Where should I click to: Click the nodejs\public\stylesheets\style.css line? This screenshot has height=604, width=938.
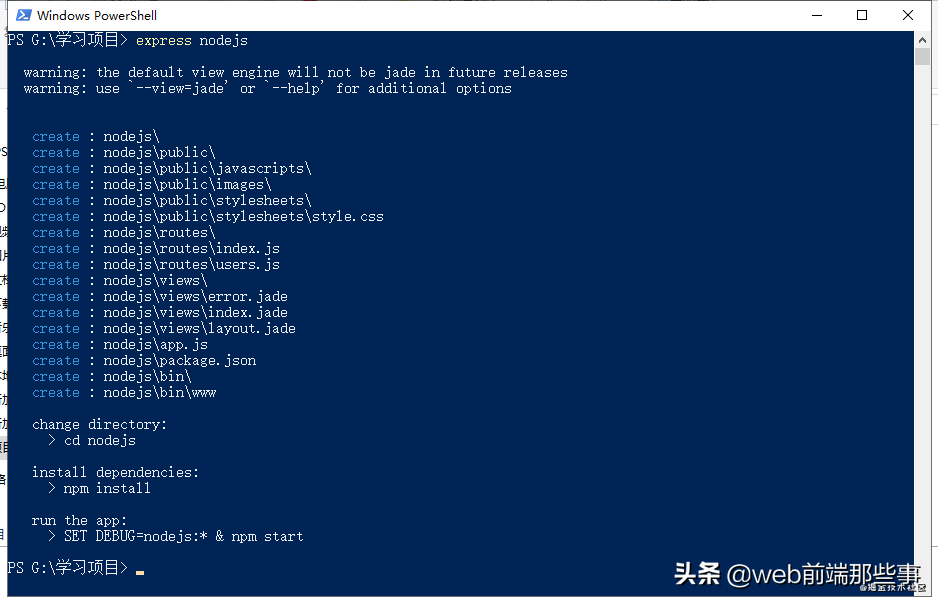[243, 216]
